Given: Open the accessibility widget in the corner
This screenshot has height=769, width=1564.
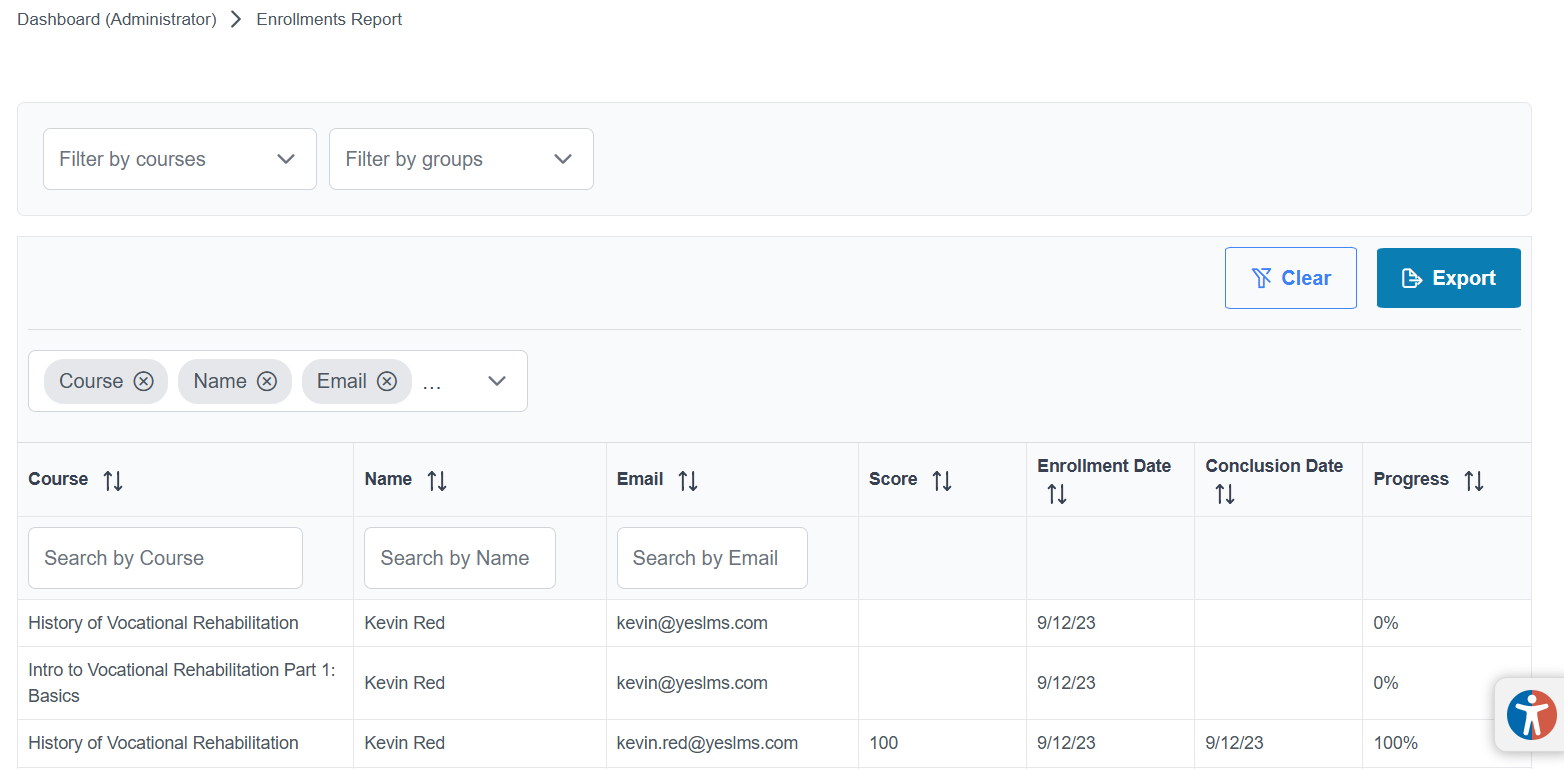Looking at the screenshot, I should pyautogui.click(x=1531, y=714).
